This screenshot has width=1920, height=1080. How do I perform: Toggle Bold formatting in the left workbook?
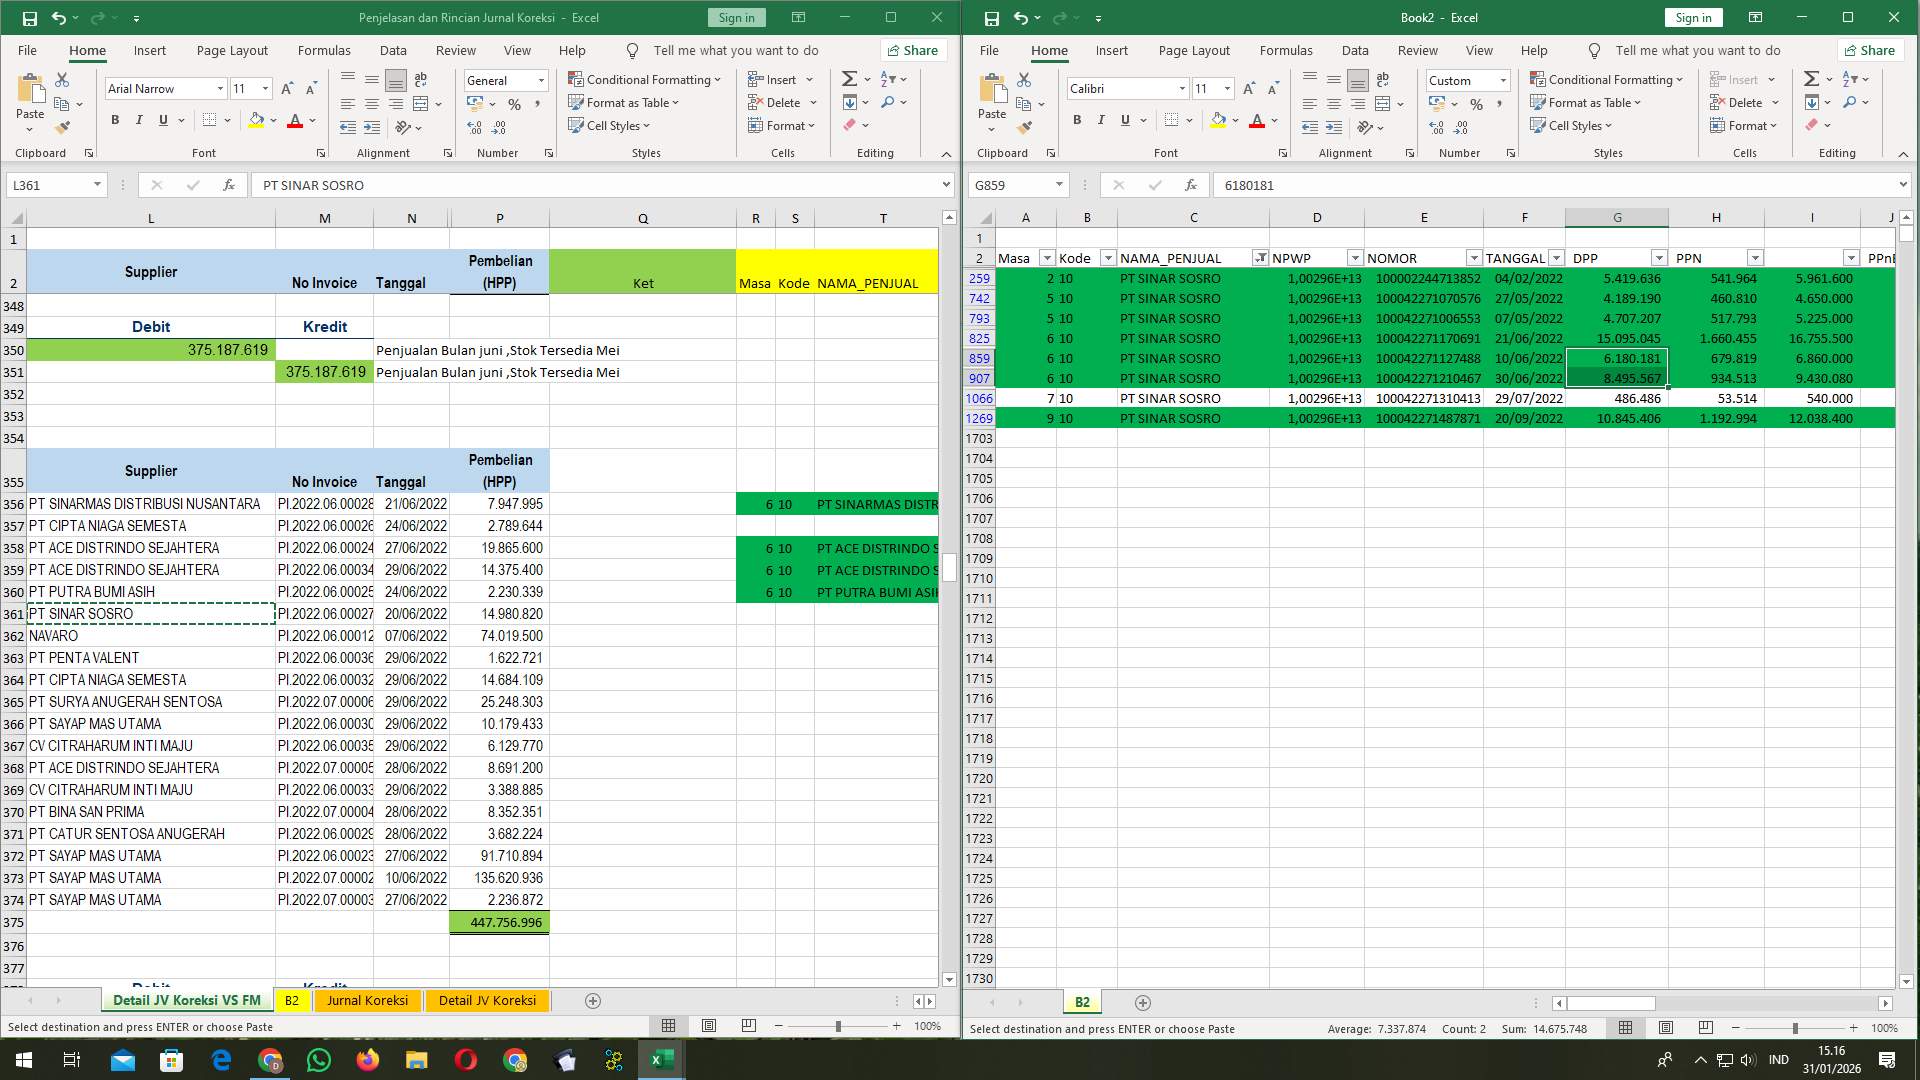(x=113, y=120)
